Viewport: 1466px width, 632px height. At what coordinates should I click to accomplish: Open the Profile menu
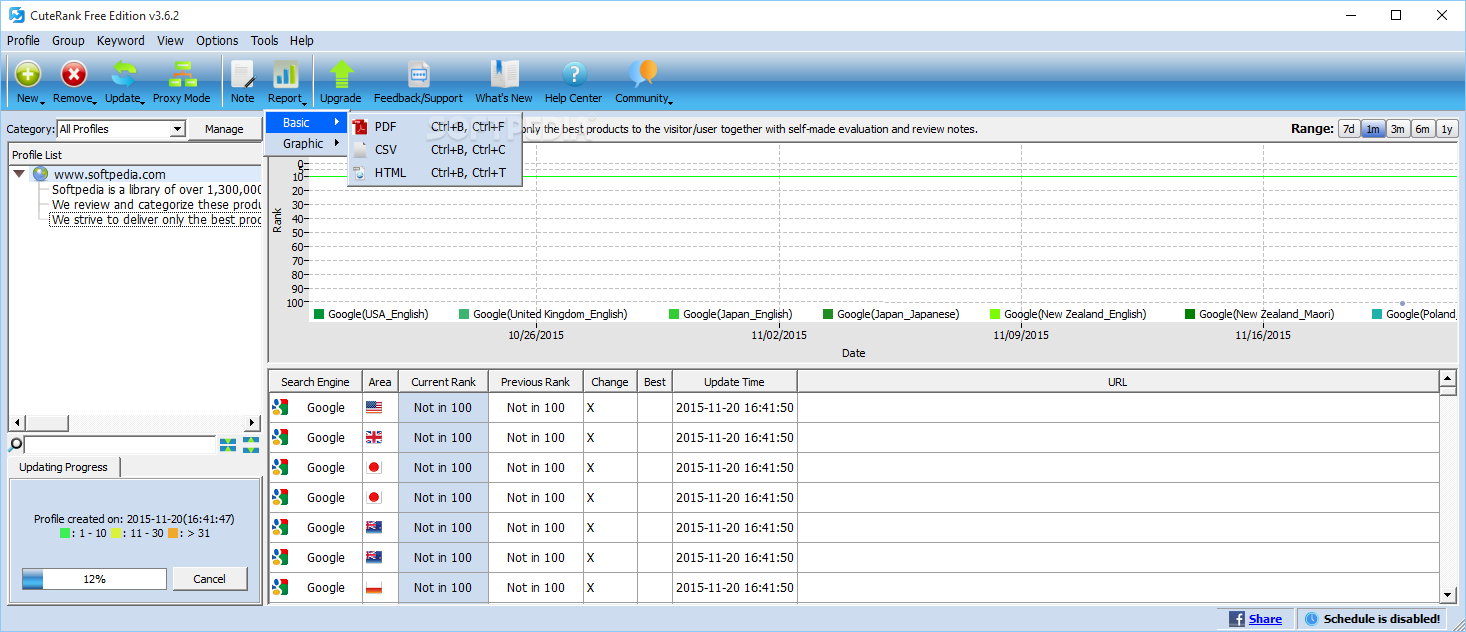click(x=23, y=41)
